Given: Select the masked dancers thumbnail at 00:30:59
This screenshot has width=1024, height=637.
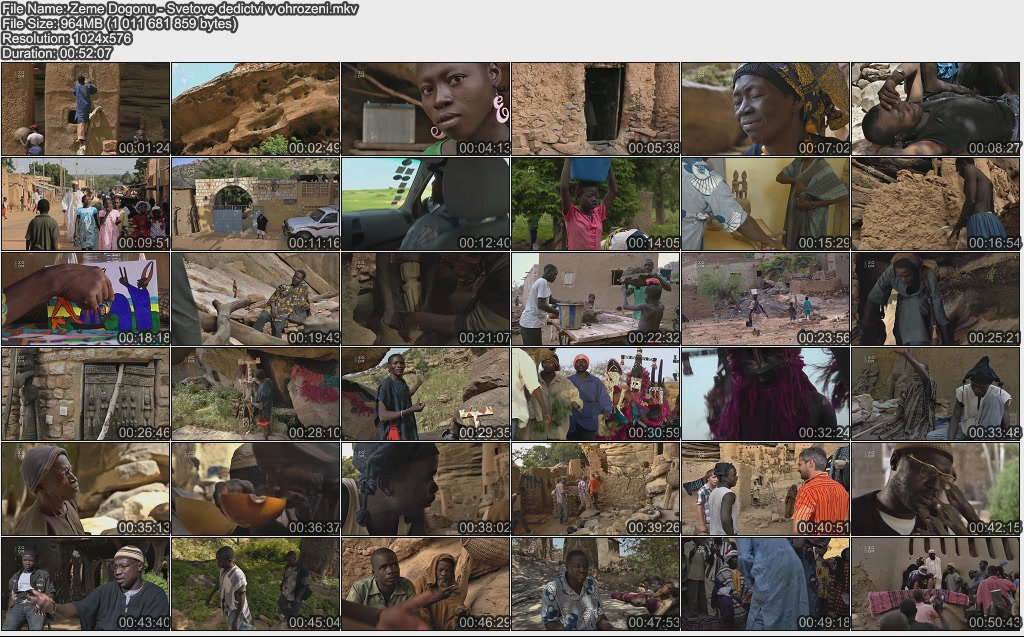Looking at the screenshot, I should click(596, 394).
